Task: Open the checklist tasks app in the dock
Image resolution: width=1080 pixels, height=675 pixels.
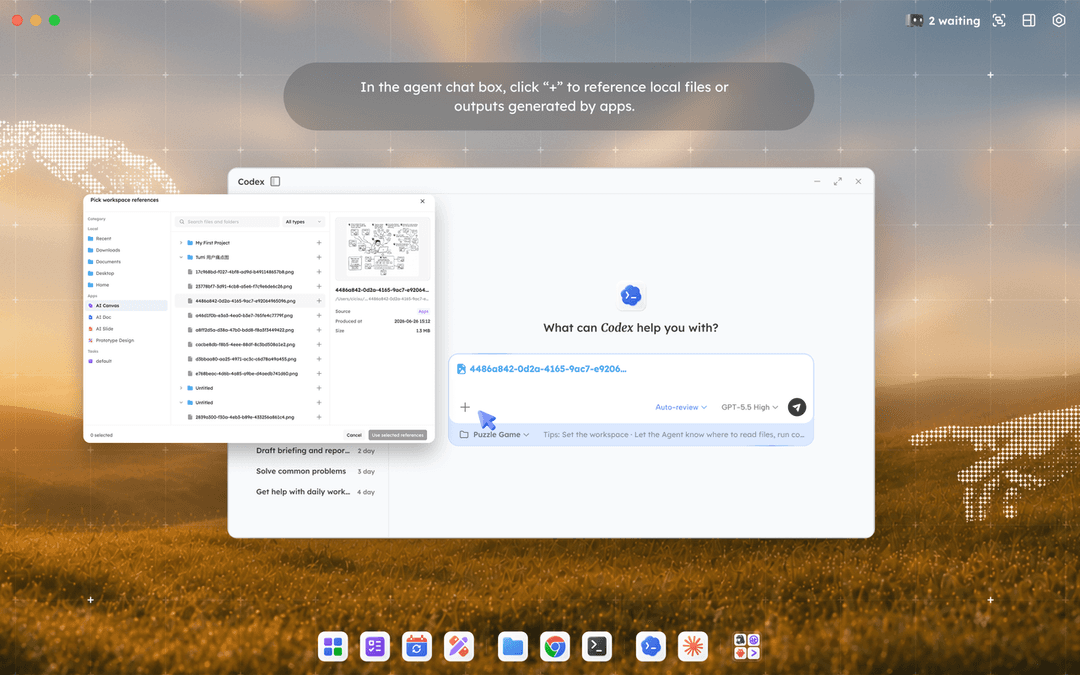Action: (375, 647)
